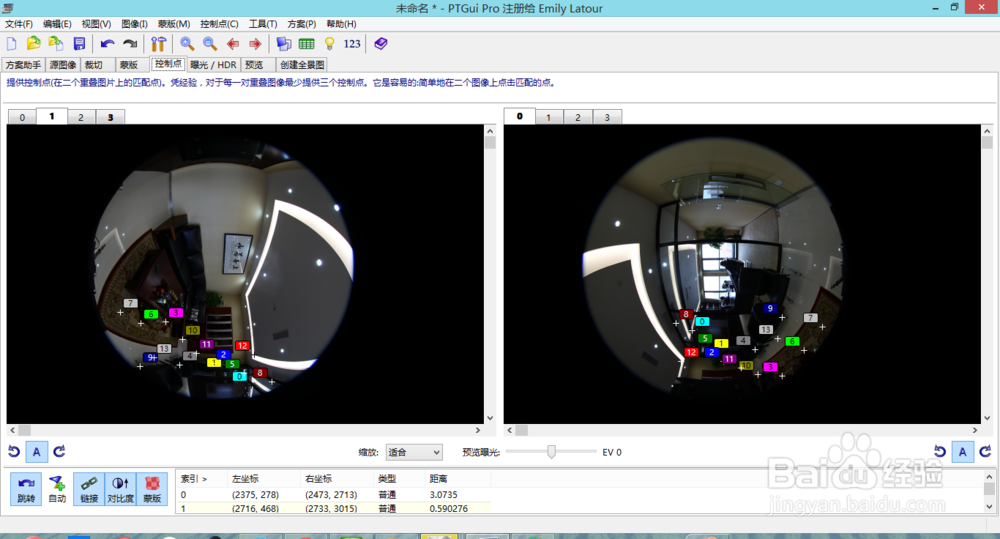Image resolution: width=1000 pixels, height=539 pixels.
Task: Save the project using floppy icon
Action: coord(79,43)
